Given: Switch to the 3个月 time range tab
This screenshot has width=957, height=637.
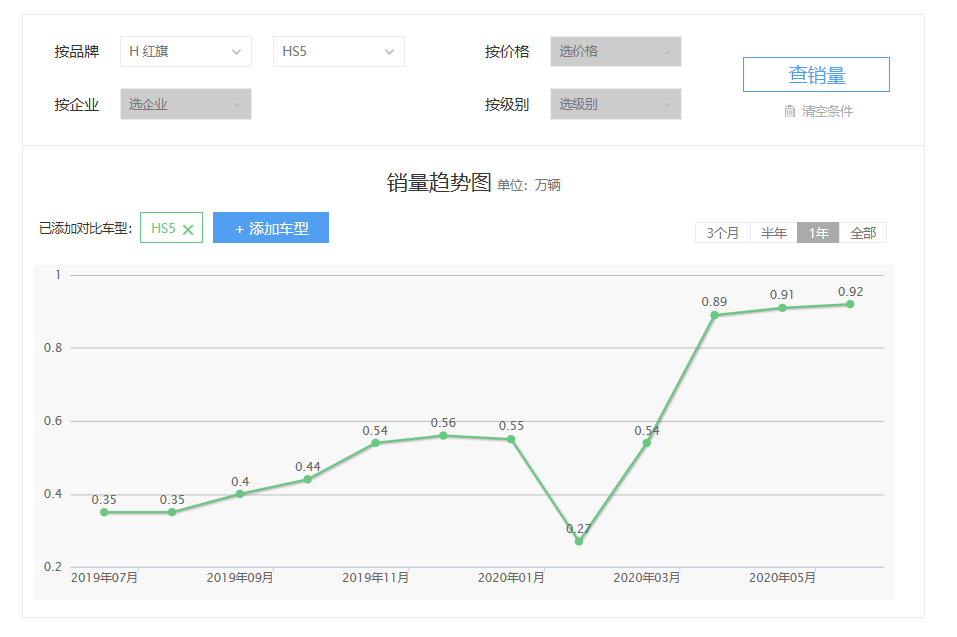Looking at the screenshot, I should 722,233.
